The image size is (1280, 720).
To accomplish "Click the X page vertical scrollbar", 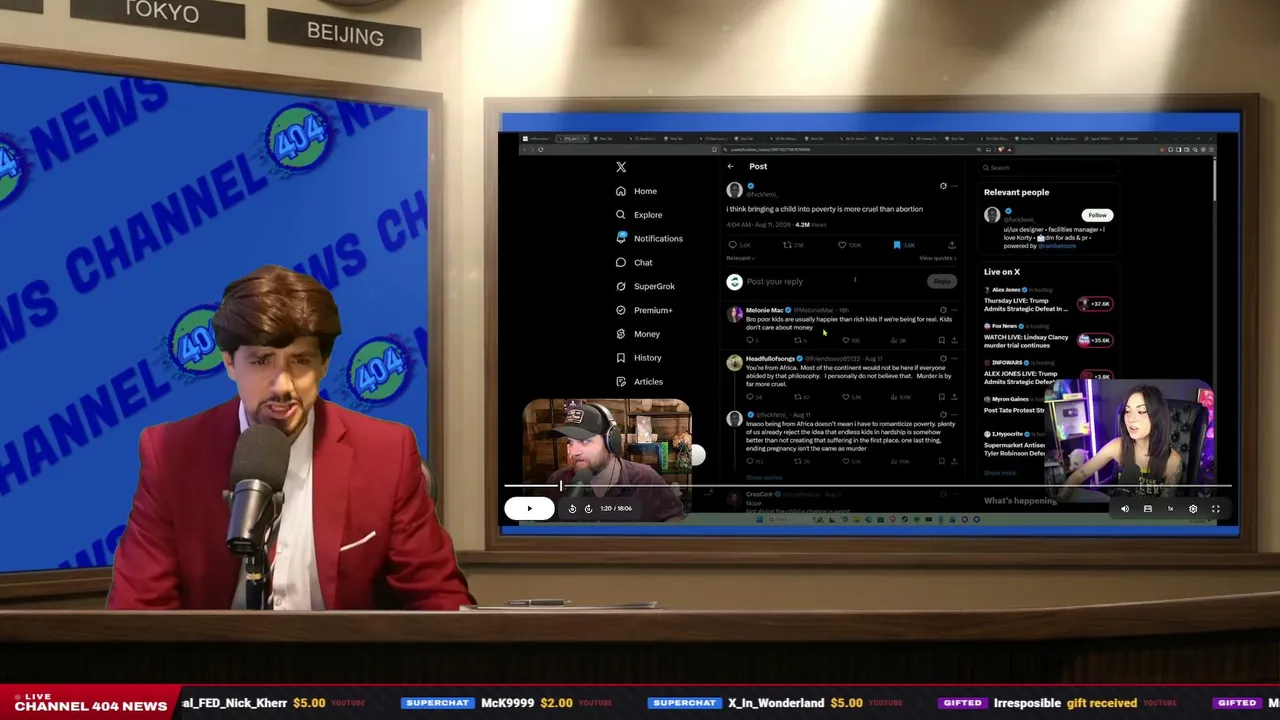I will click(x=1214, y=180).
